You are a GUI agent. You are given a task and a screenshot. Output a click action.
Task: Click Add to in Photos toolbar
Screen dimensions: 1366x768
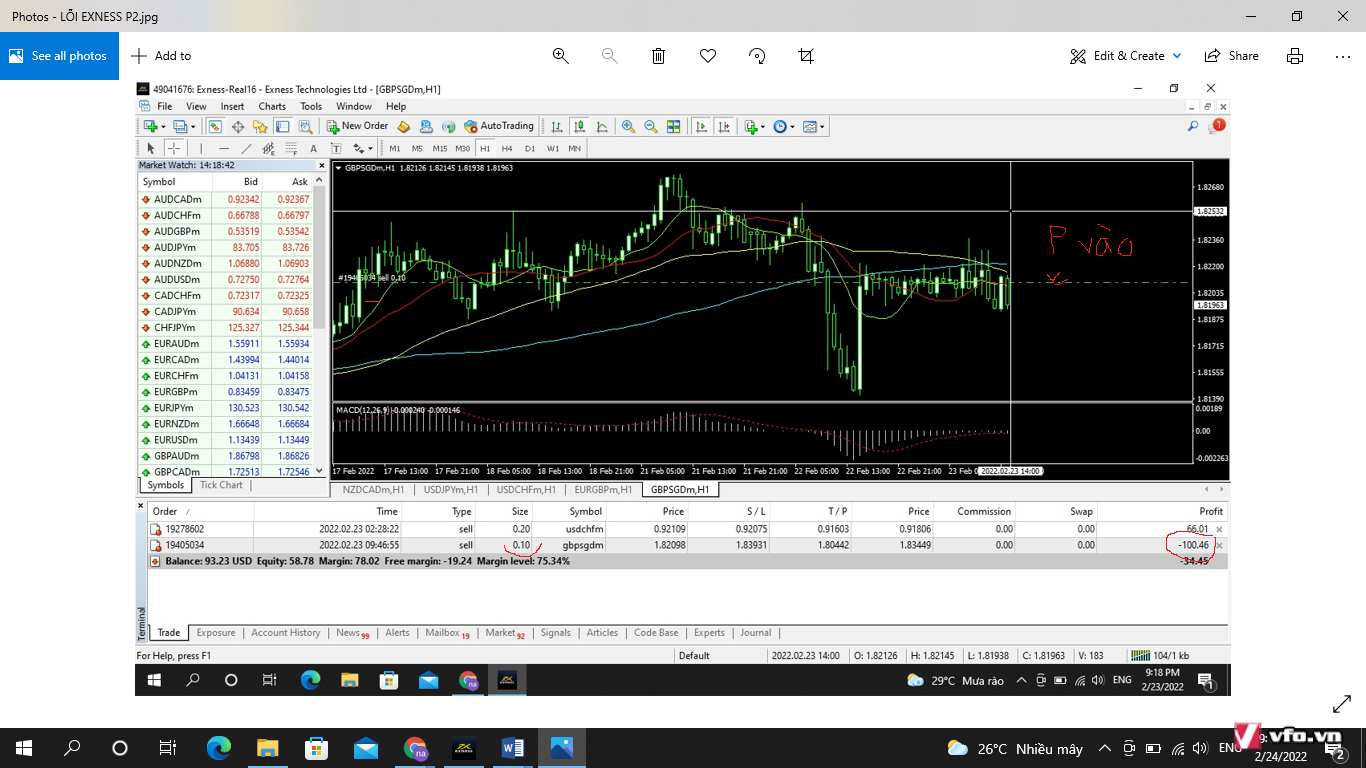161,56
